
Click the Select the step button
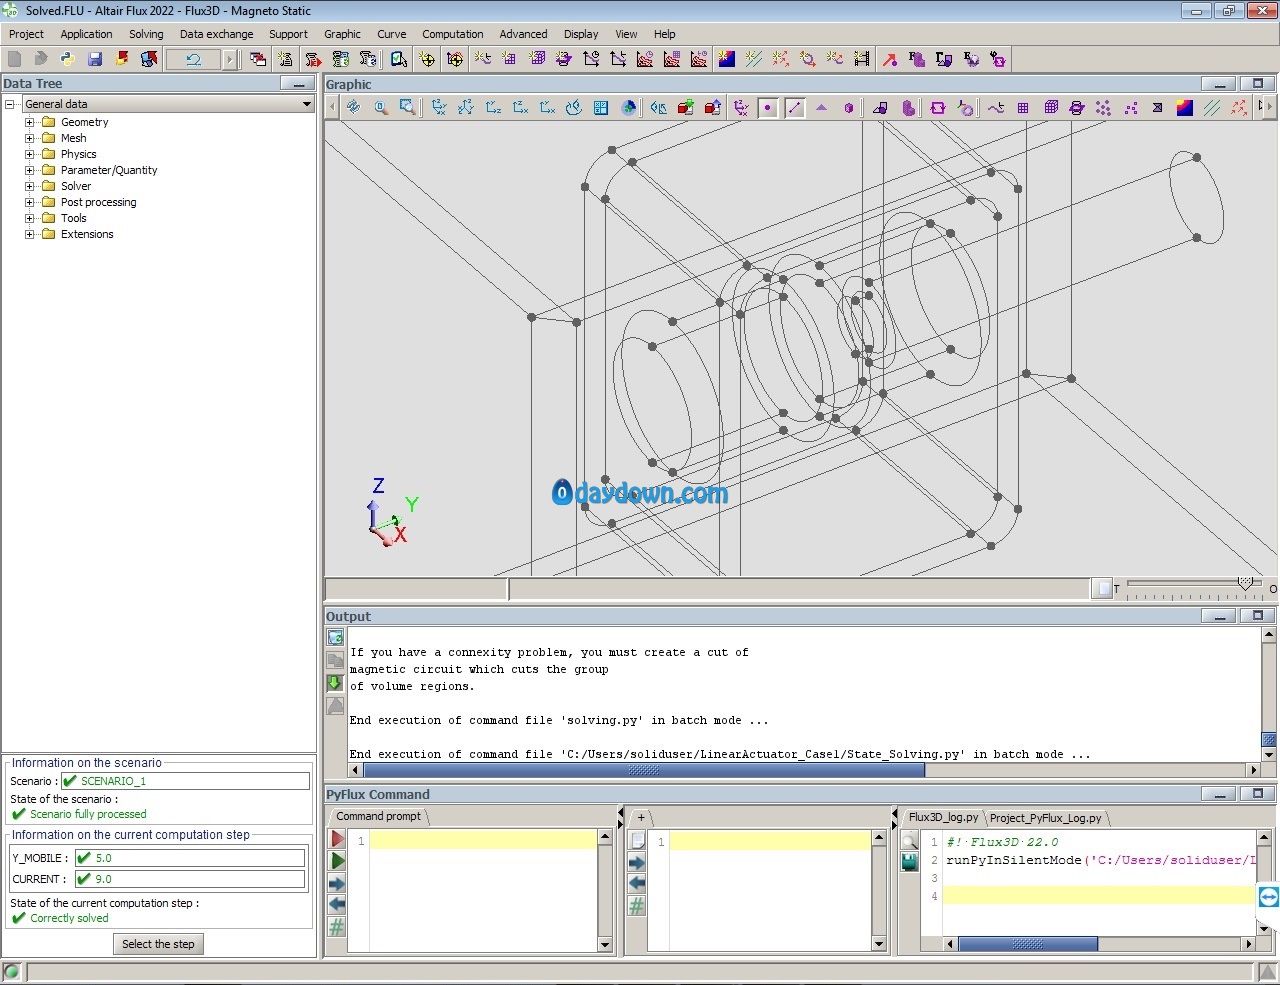point(158,944)
